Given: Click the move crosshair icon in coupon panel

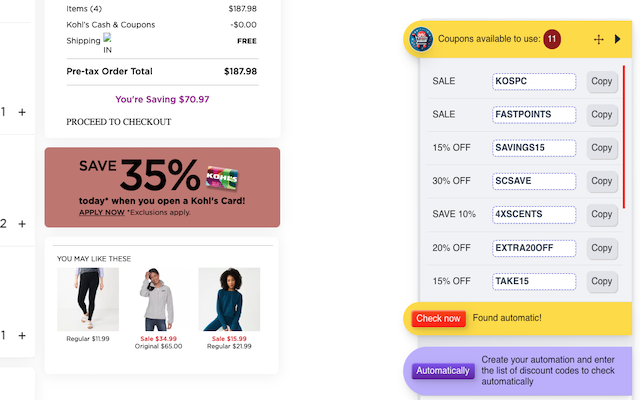Looking at the screenshot, I should point(598,39).
